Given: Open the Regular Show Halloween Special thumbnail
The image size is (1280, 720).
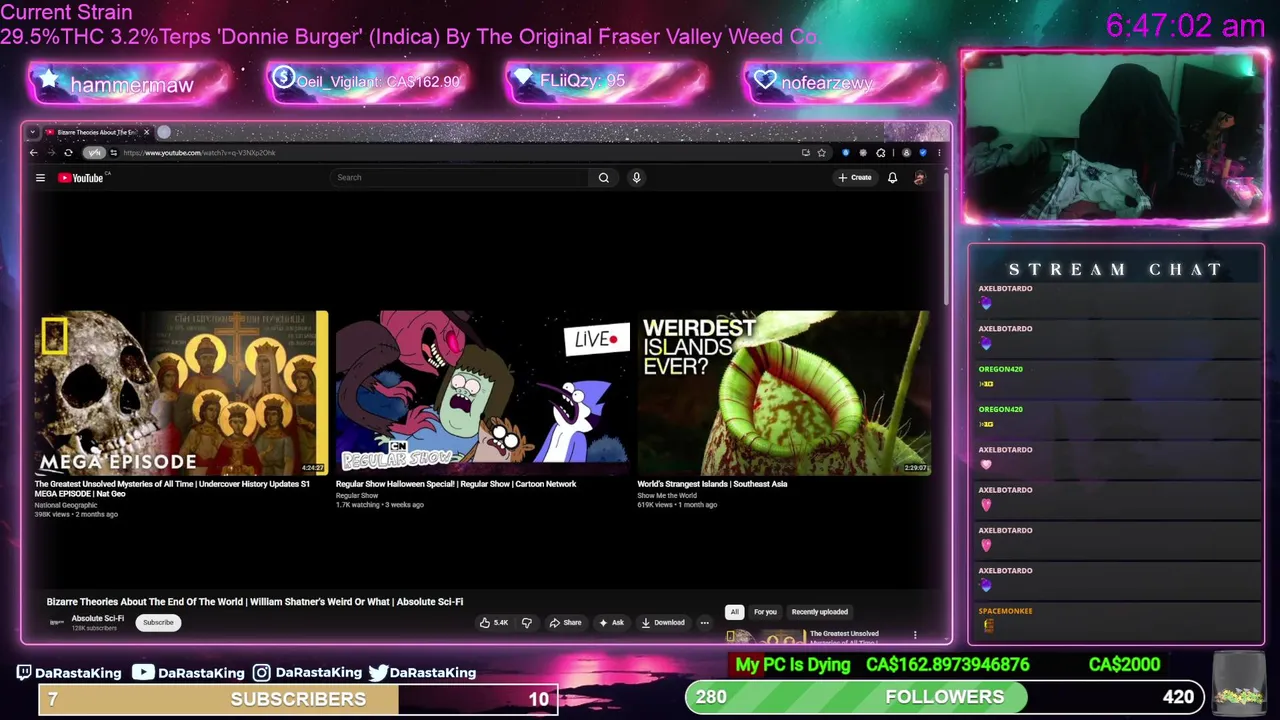Looking at the screenshot, I should point(483,393).
